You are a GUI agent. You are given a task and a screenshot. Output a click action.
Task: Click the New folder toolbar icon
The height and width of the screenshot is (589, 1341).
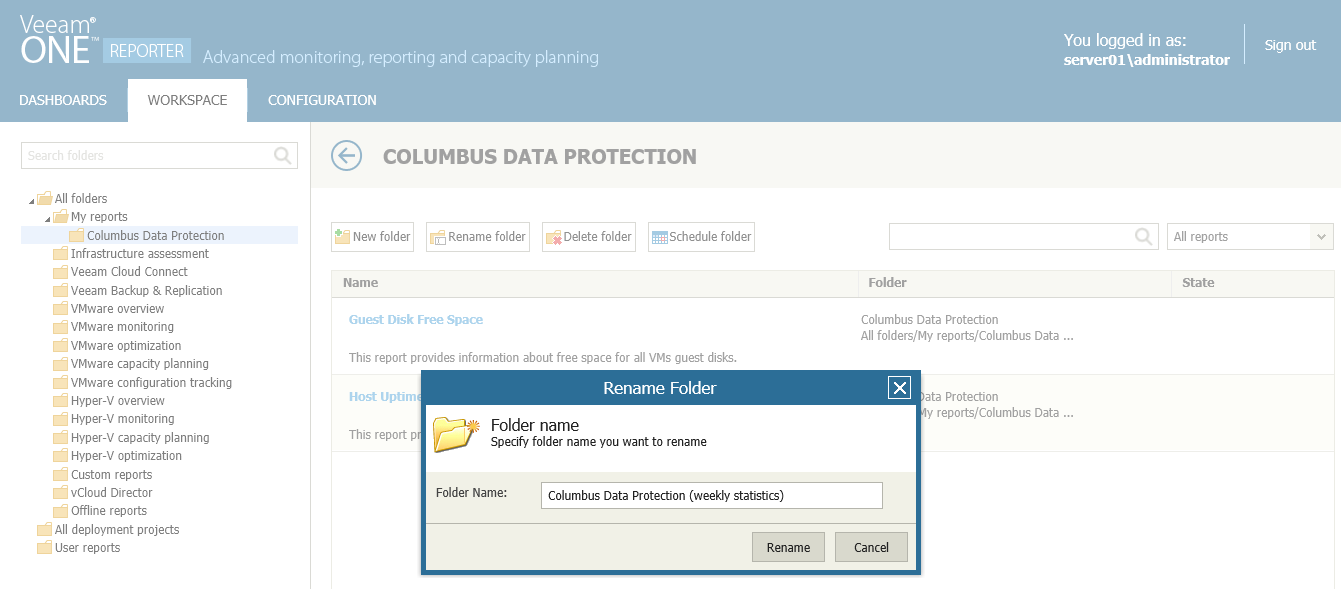point(342,237)
